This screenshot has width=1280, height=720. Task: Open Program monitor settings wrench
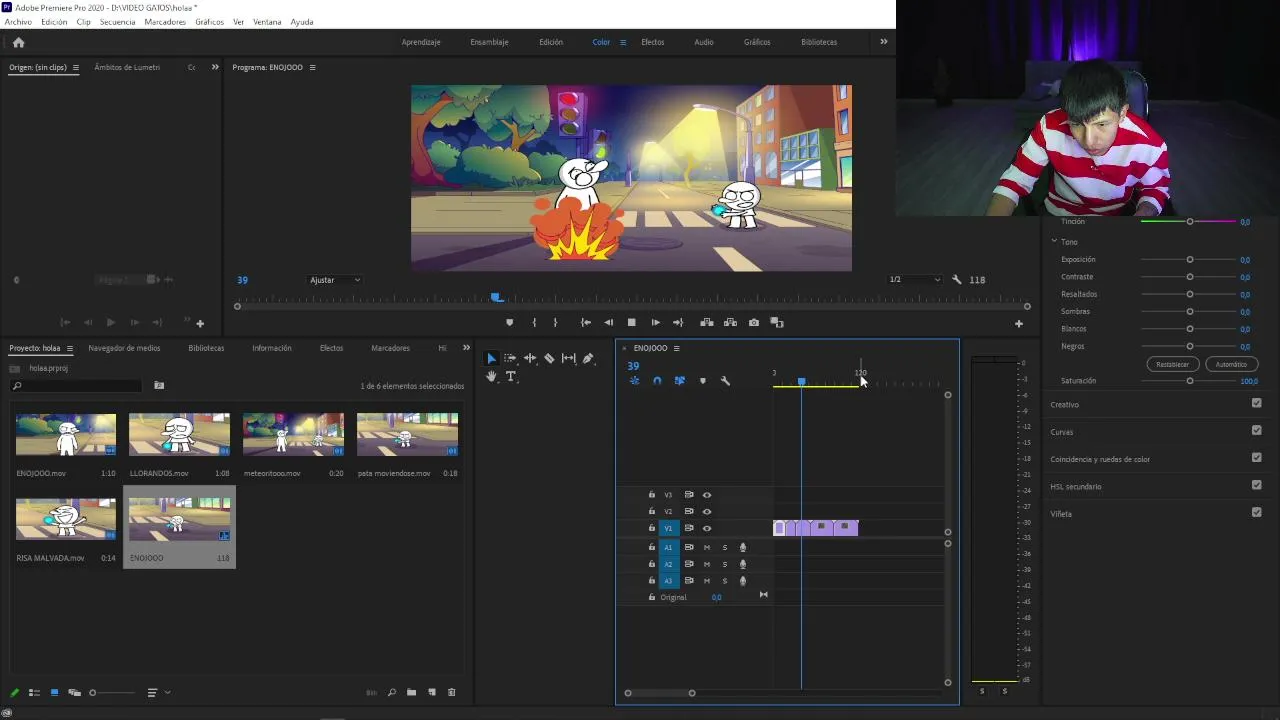pos(957,280)
